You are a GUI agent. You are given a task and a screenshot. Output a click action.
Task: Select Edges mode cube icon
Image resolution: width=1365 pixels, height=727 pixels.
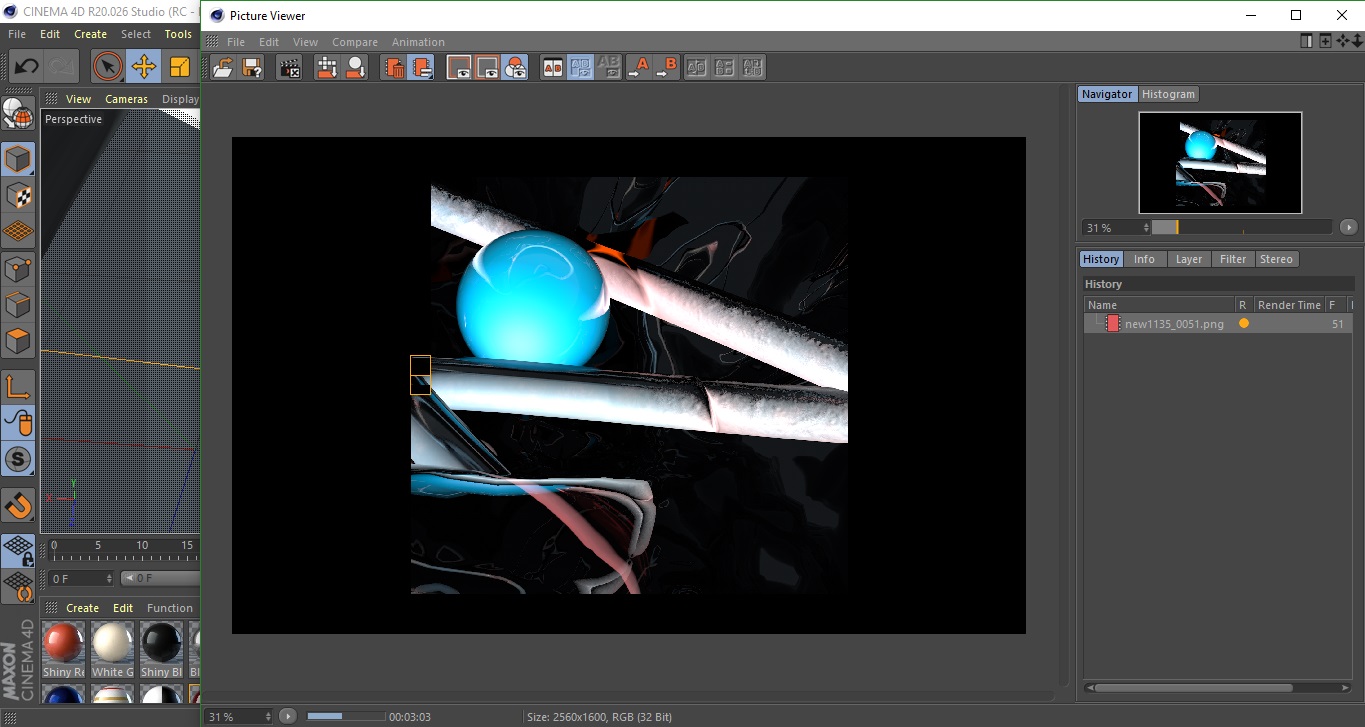[x=18, y=304]
